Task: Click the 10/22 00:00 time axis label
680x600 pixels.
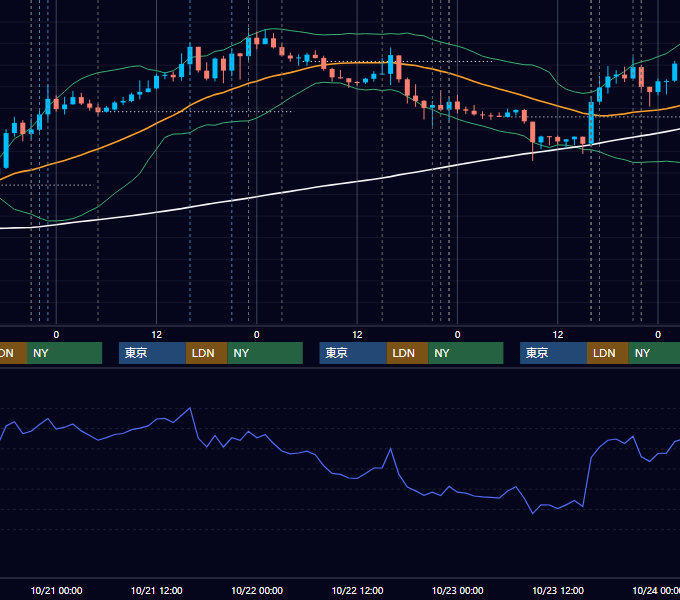Action: (x=257, y=590)
